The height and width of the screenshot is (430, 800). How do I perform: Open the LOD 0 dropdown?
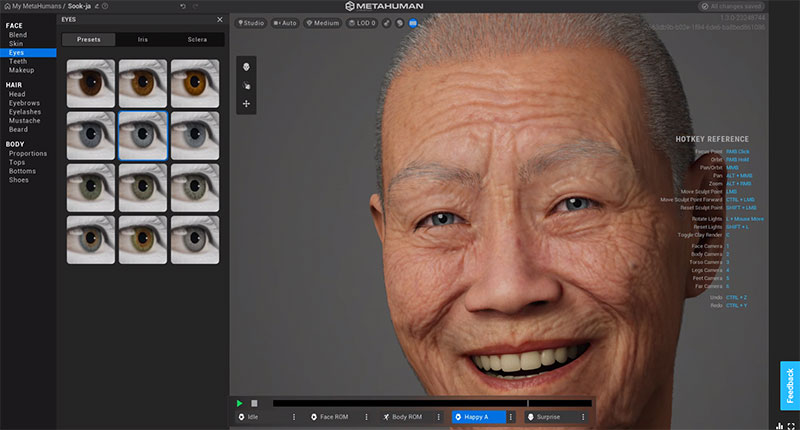point(362,23)
